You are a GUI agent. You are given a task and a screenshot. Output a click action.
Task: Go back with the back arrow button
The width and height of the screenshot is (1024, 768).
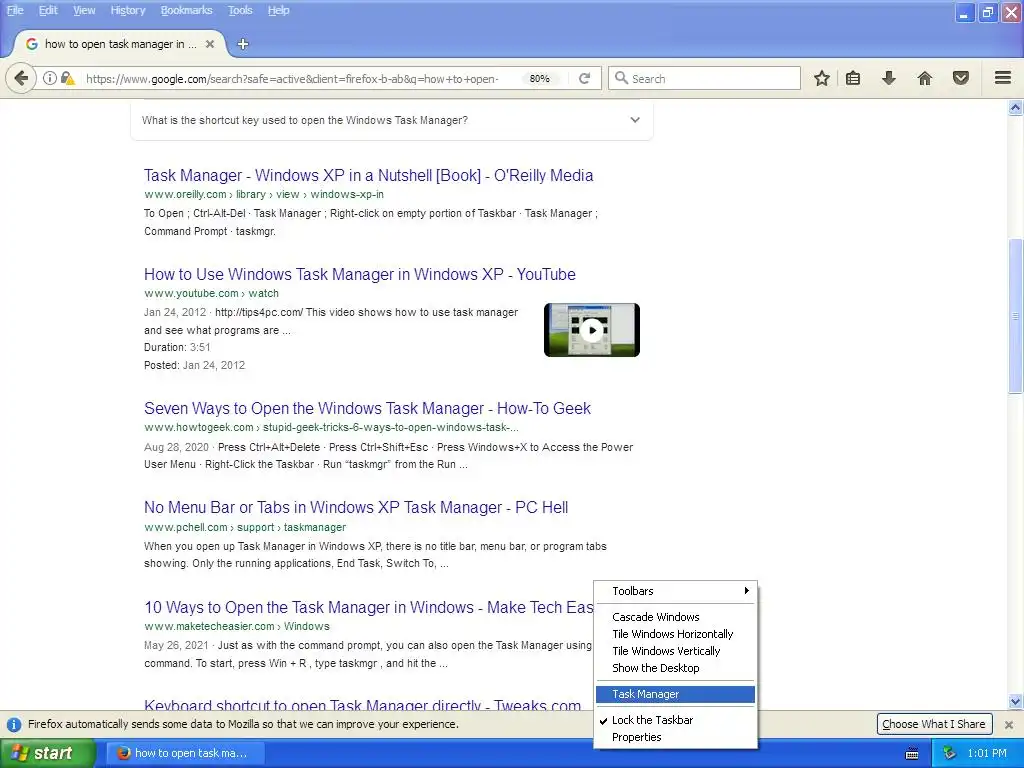click(21, 78)
